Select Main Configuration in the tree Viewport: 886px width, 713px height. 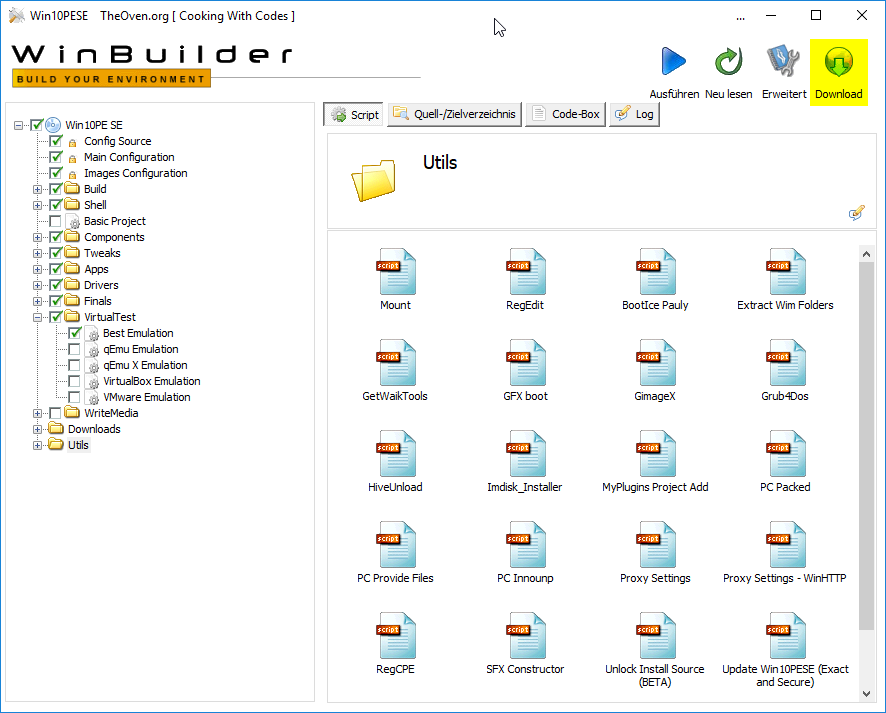[x=129, y=157]
